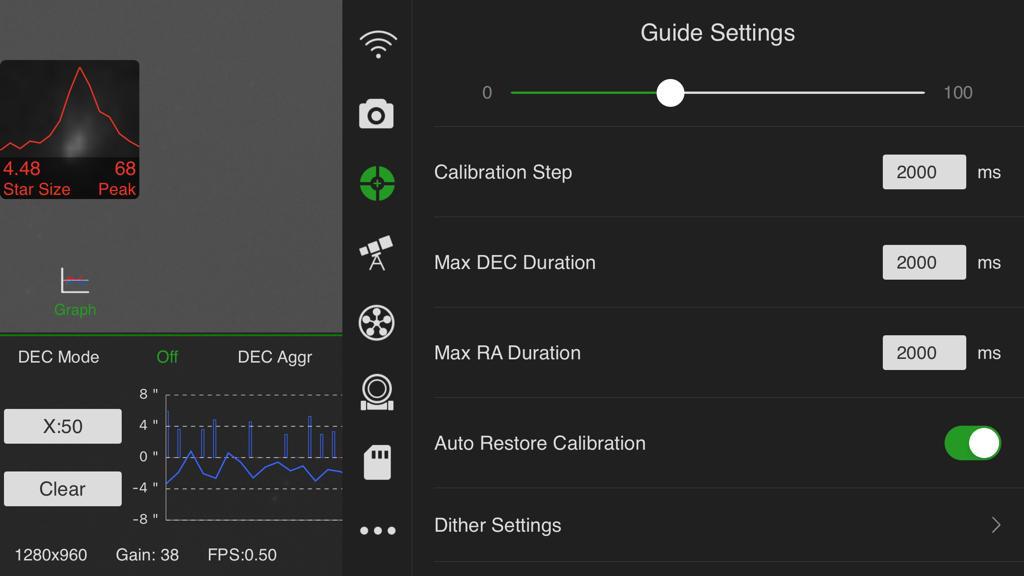Toggle DEC Mode Off setting

tap(167, 357)
